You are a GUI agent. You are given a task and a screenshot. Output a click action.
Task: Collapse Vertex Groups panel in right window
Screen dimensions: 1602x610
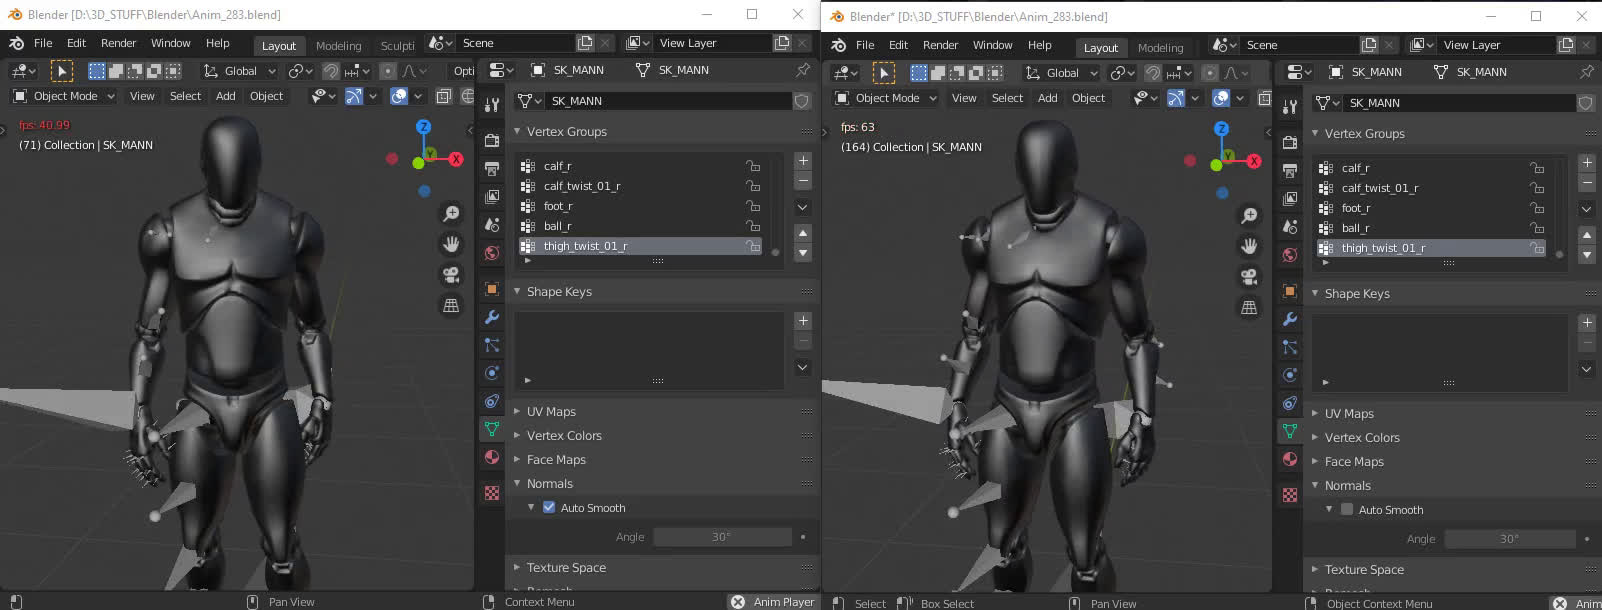[x=1364, y=133]
